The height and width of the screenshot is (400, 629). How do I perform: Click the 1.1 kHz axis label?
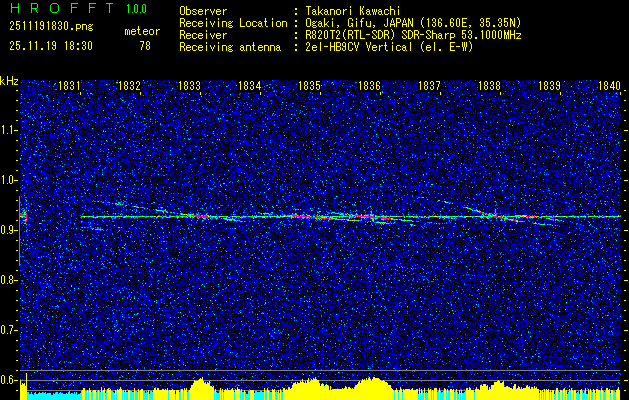8,130
